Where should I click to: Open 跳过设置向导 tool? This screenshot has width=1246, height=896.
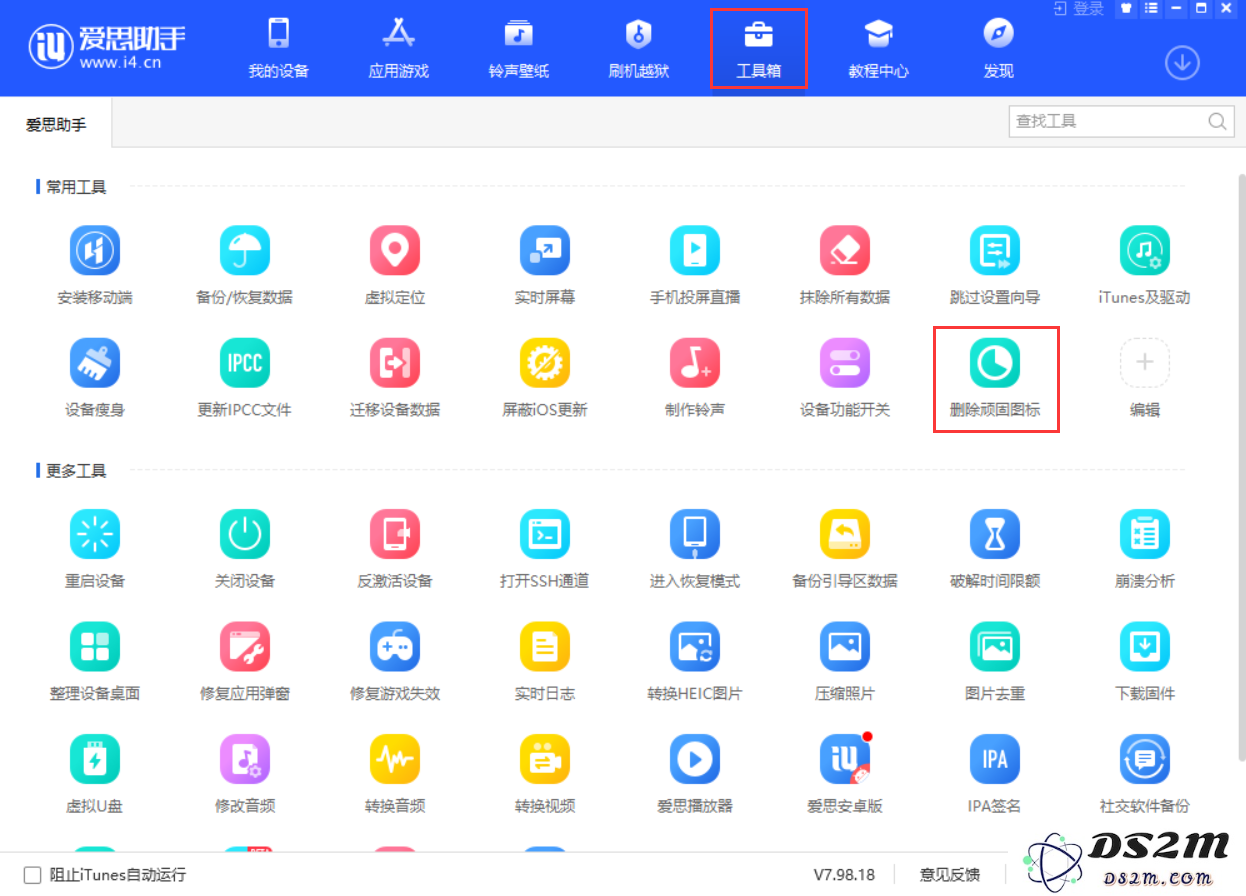point(995,264)
